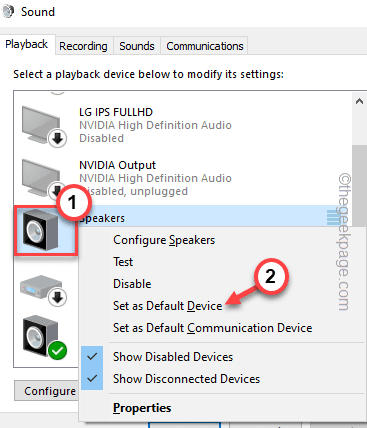
Task: Click the highlighted Speakers device icon
Action: (40, 231)
